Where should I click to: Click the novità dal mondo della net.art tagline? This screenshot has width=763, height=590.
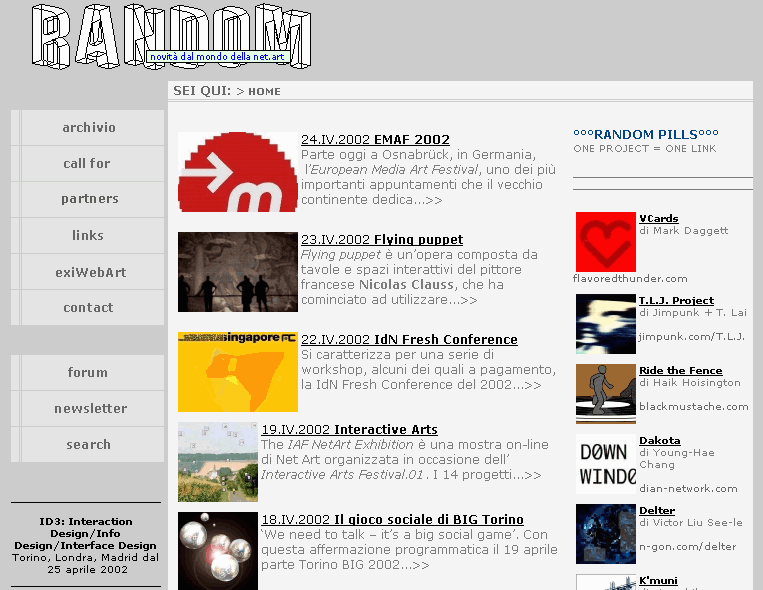[x=218, y=56]
